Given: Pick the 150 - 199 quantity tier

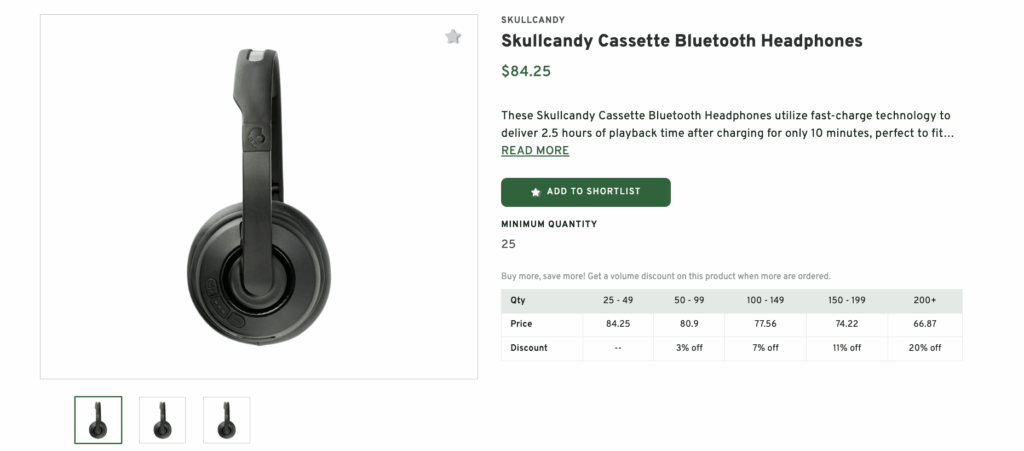Looking at the screenshot, I should 846,300.
